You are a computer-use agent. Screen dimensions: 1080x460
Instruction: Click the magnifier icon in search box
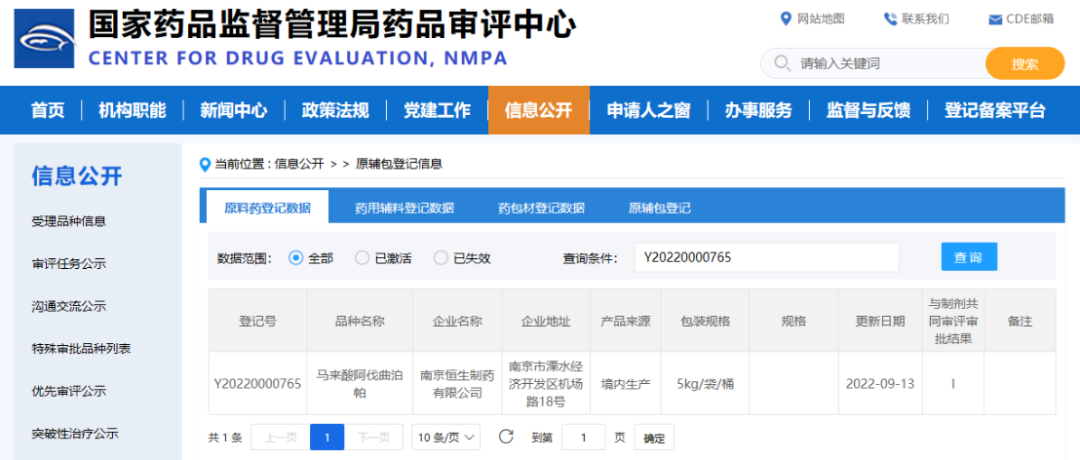tap(781, 64)
